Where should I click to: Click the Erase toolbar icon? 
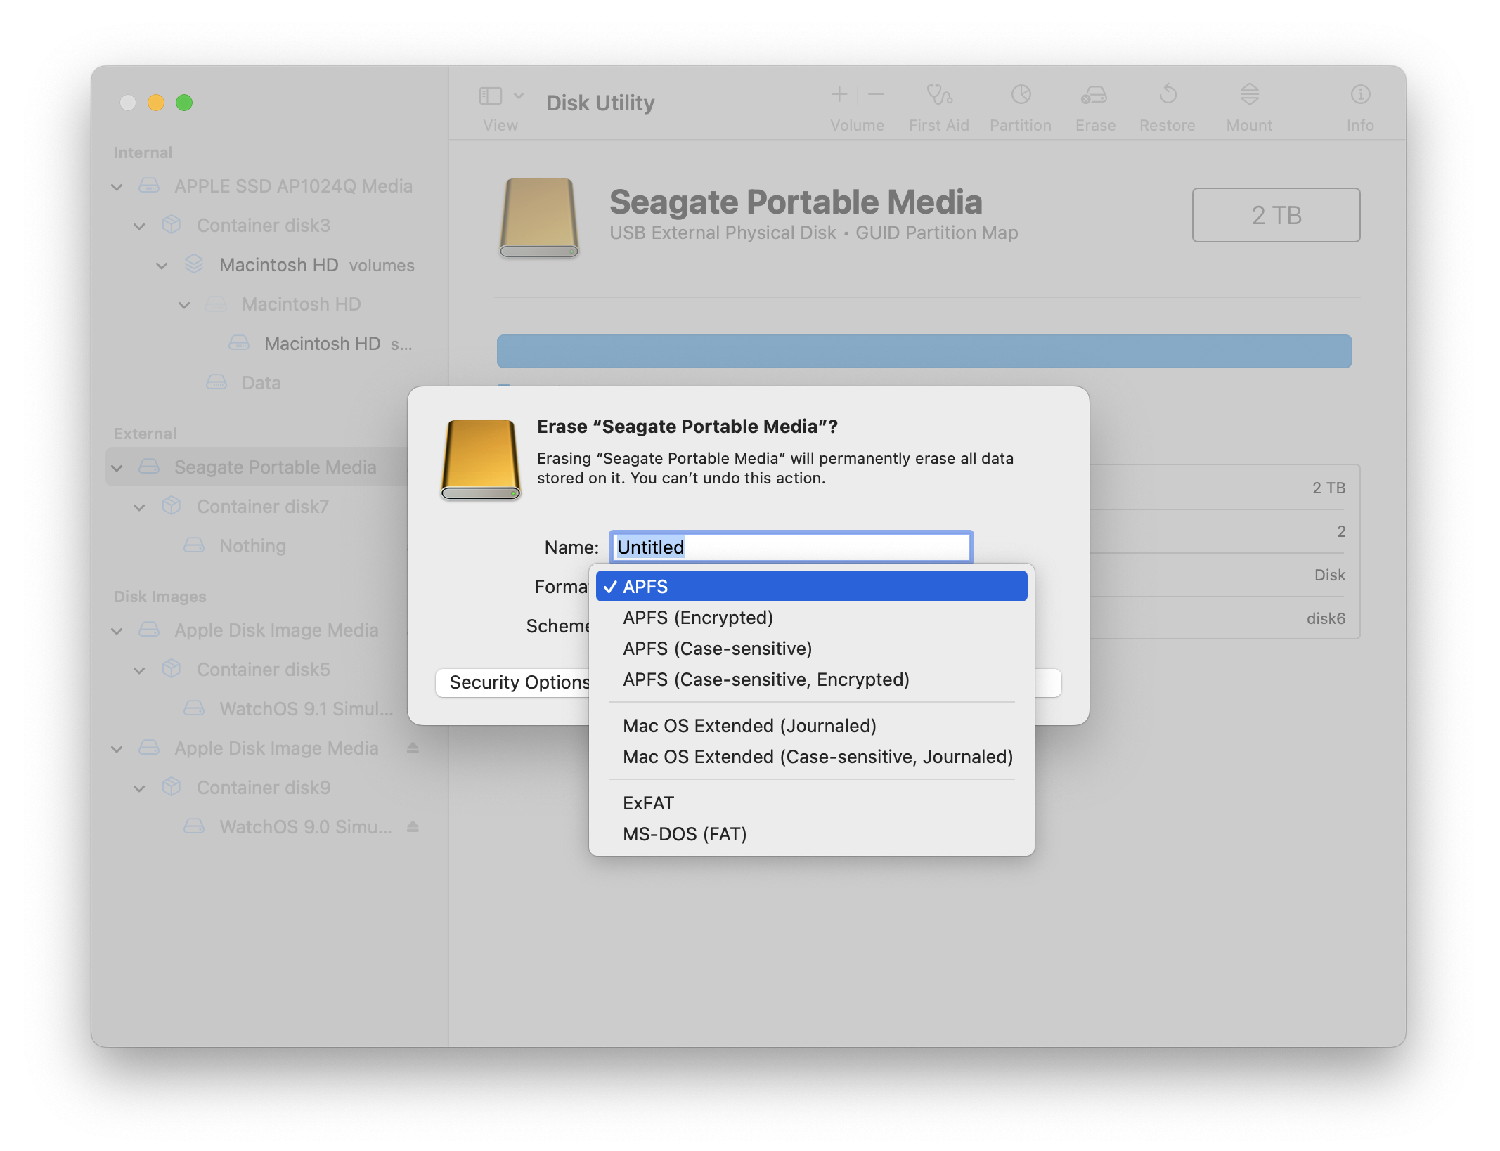pyautogui.click(x=1094, y=95)
